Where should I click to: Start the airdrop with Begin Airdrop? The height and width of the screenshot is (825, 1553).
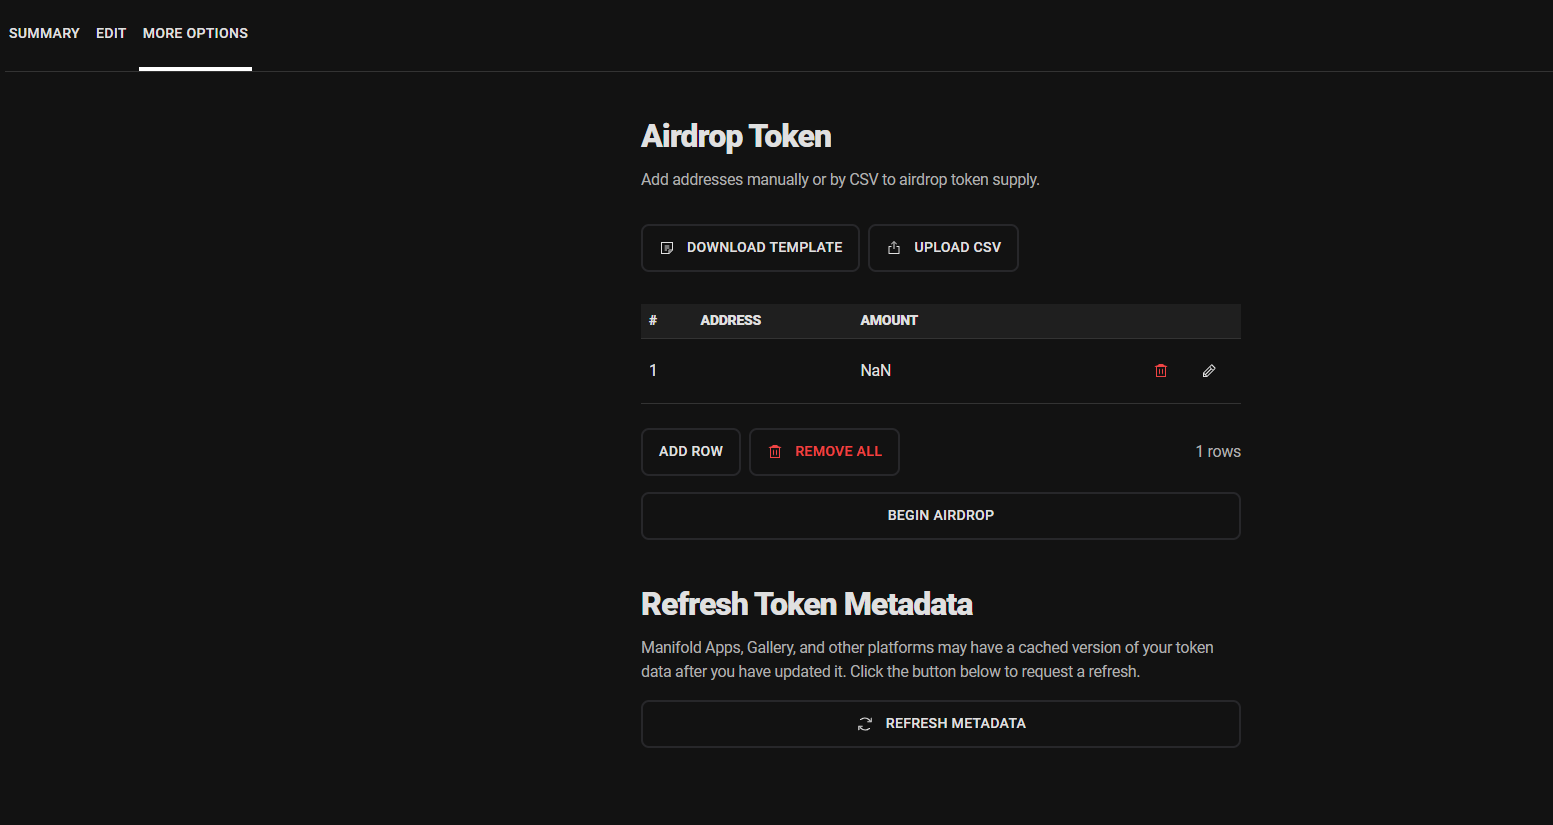pos(940,516)
